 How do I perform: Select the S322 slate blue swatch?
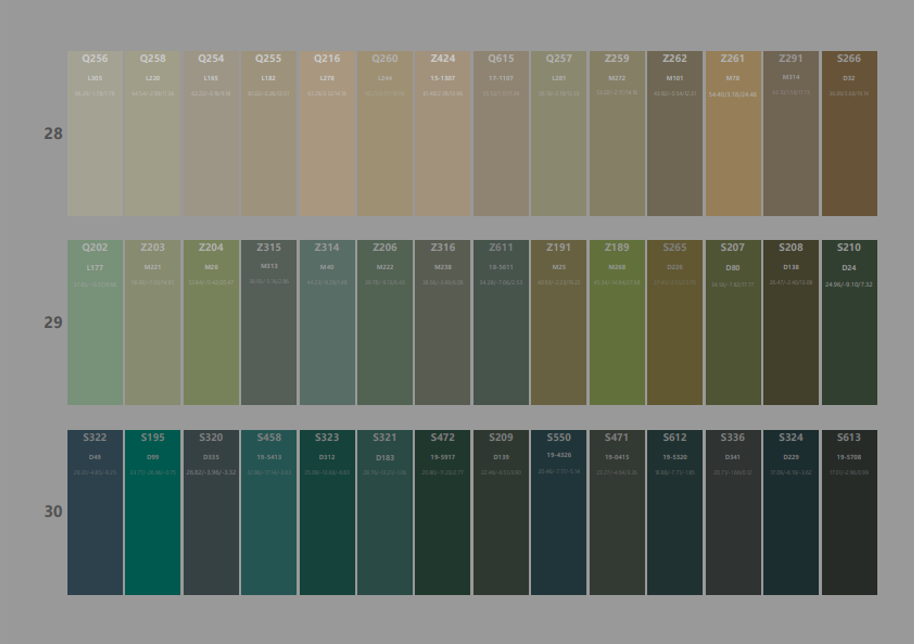tap(95, 513)
